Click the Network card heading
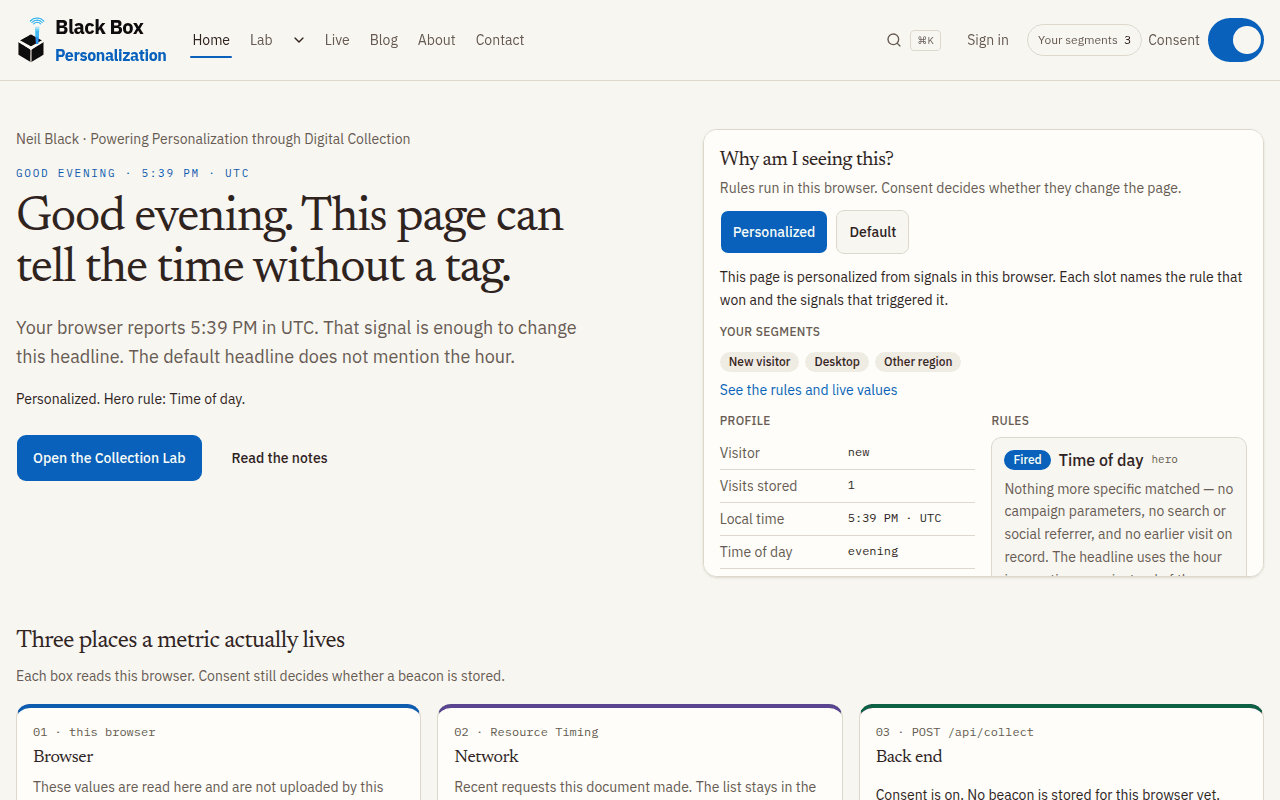Image resolution: width=1280 pixels, height=800 pixels. pyautogui.click(x=487, y=757)
